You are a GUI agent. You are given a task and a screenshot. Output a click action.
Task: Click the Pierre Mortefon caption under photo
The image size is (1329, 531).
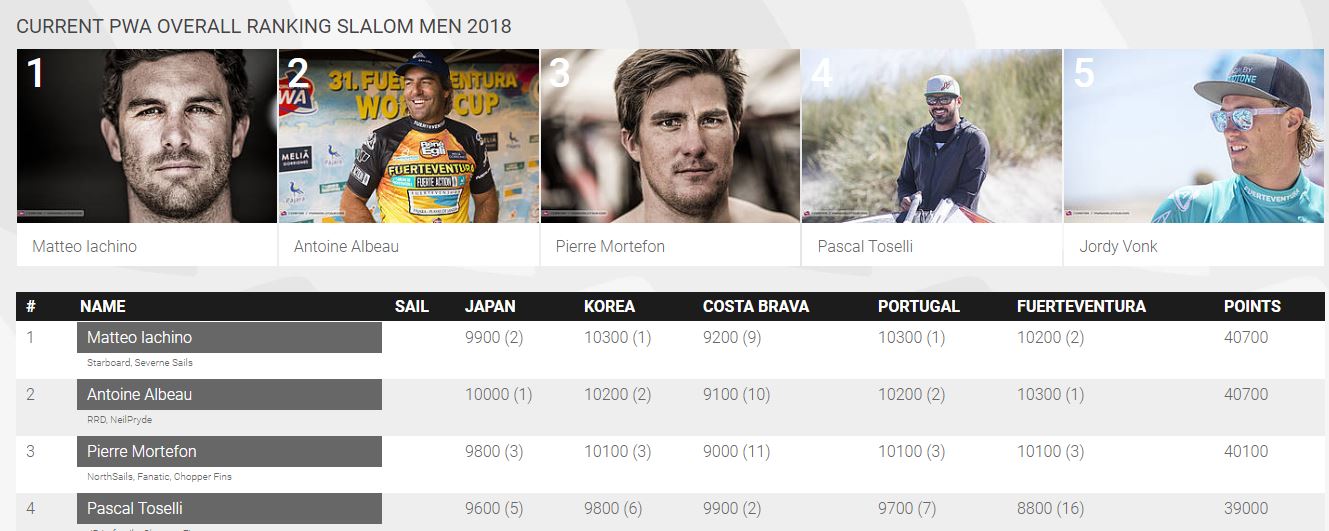coord(610,246)
